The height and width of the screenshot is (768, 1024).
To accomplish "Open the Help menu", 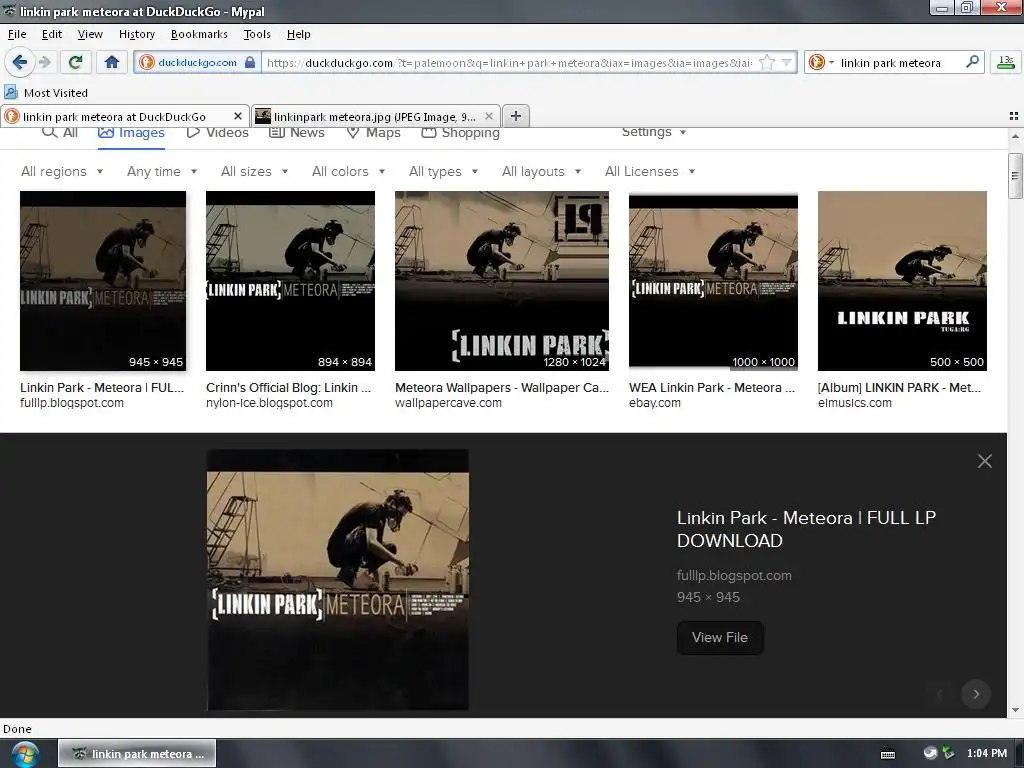I will point(298,34).
